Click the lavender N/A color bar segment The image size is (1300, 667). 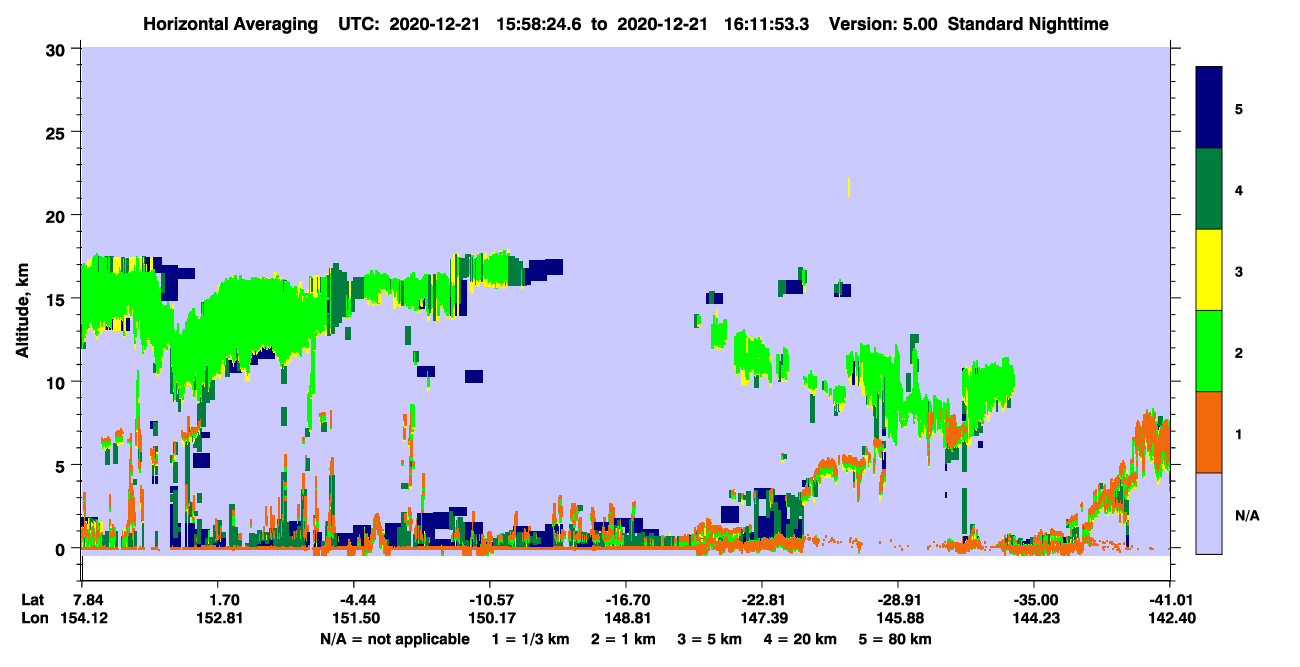(1209, 513)
